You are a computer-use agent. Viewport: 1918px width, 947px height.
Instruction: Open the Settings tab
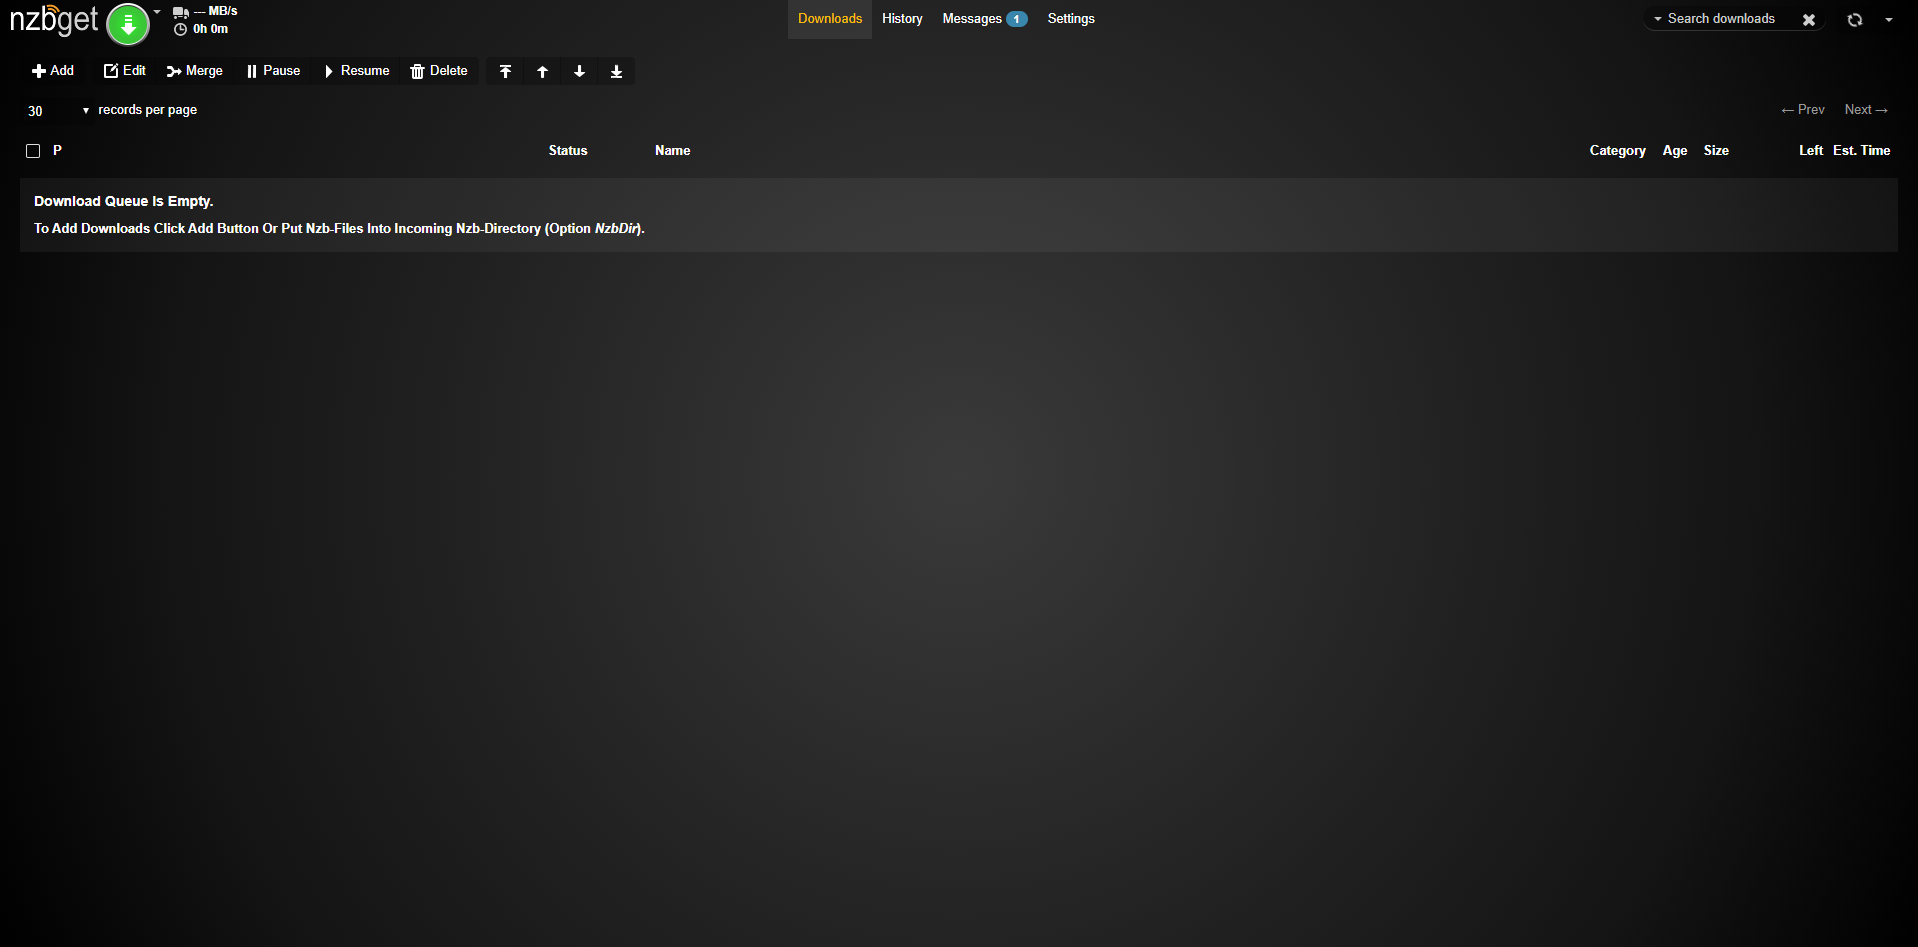coord(1070,19)
